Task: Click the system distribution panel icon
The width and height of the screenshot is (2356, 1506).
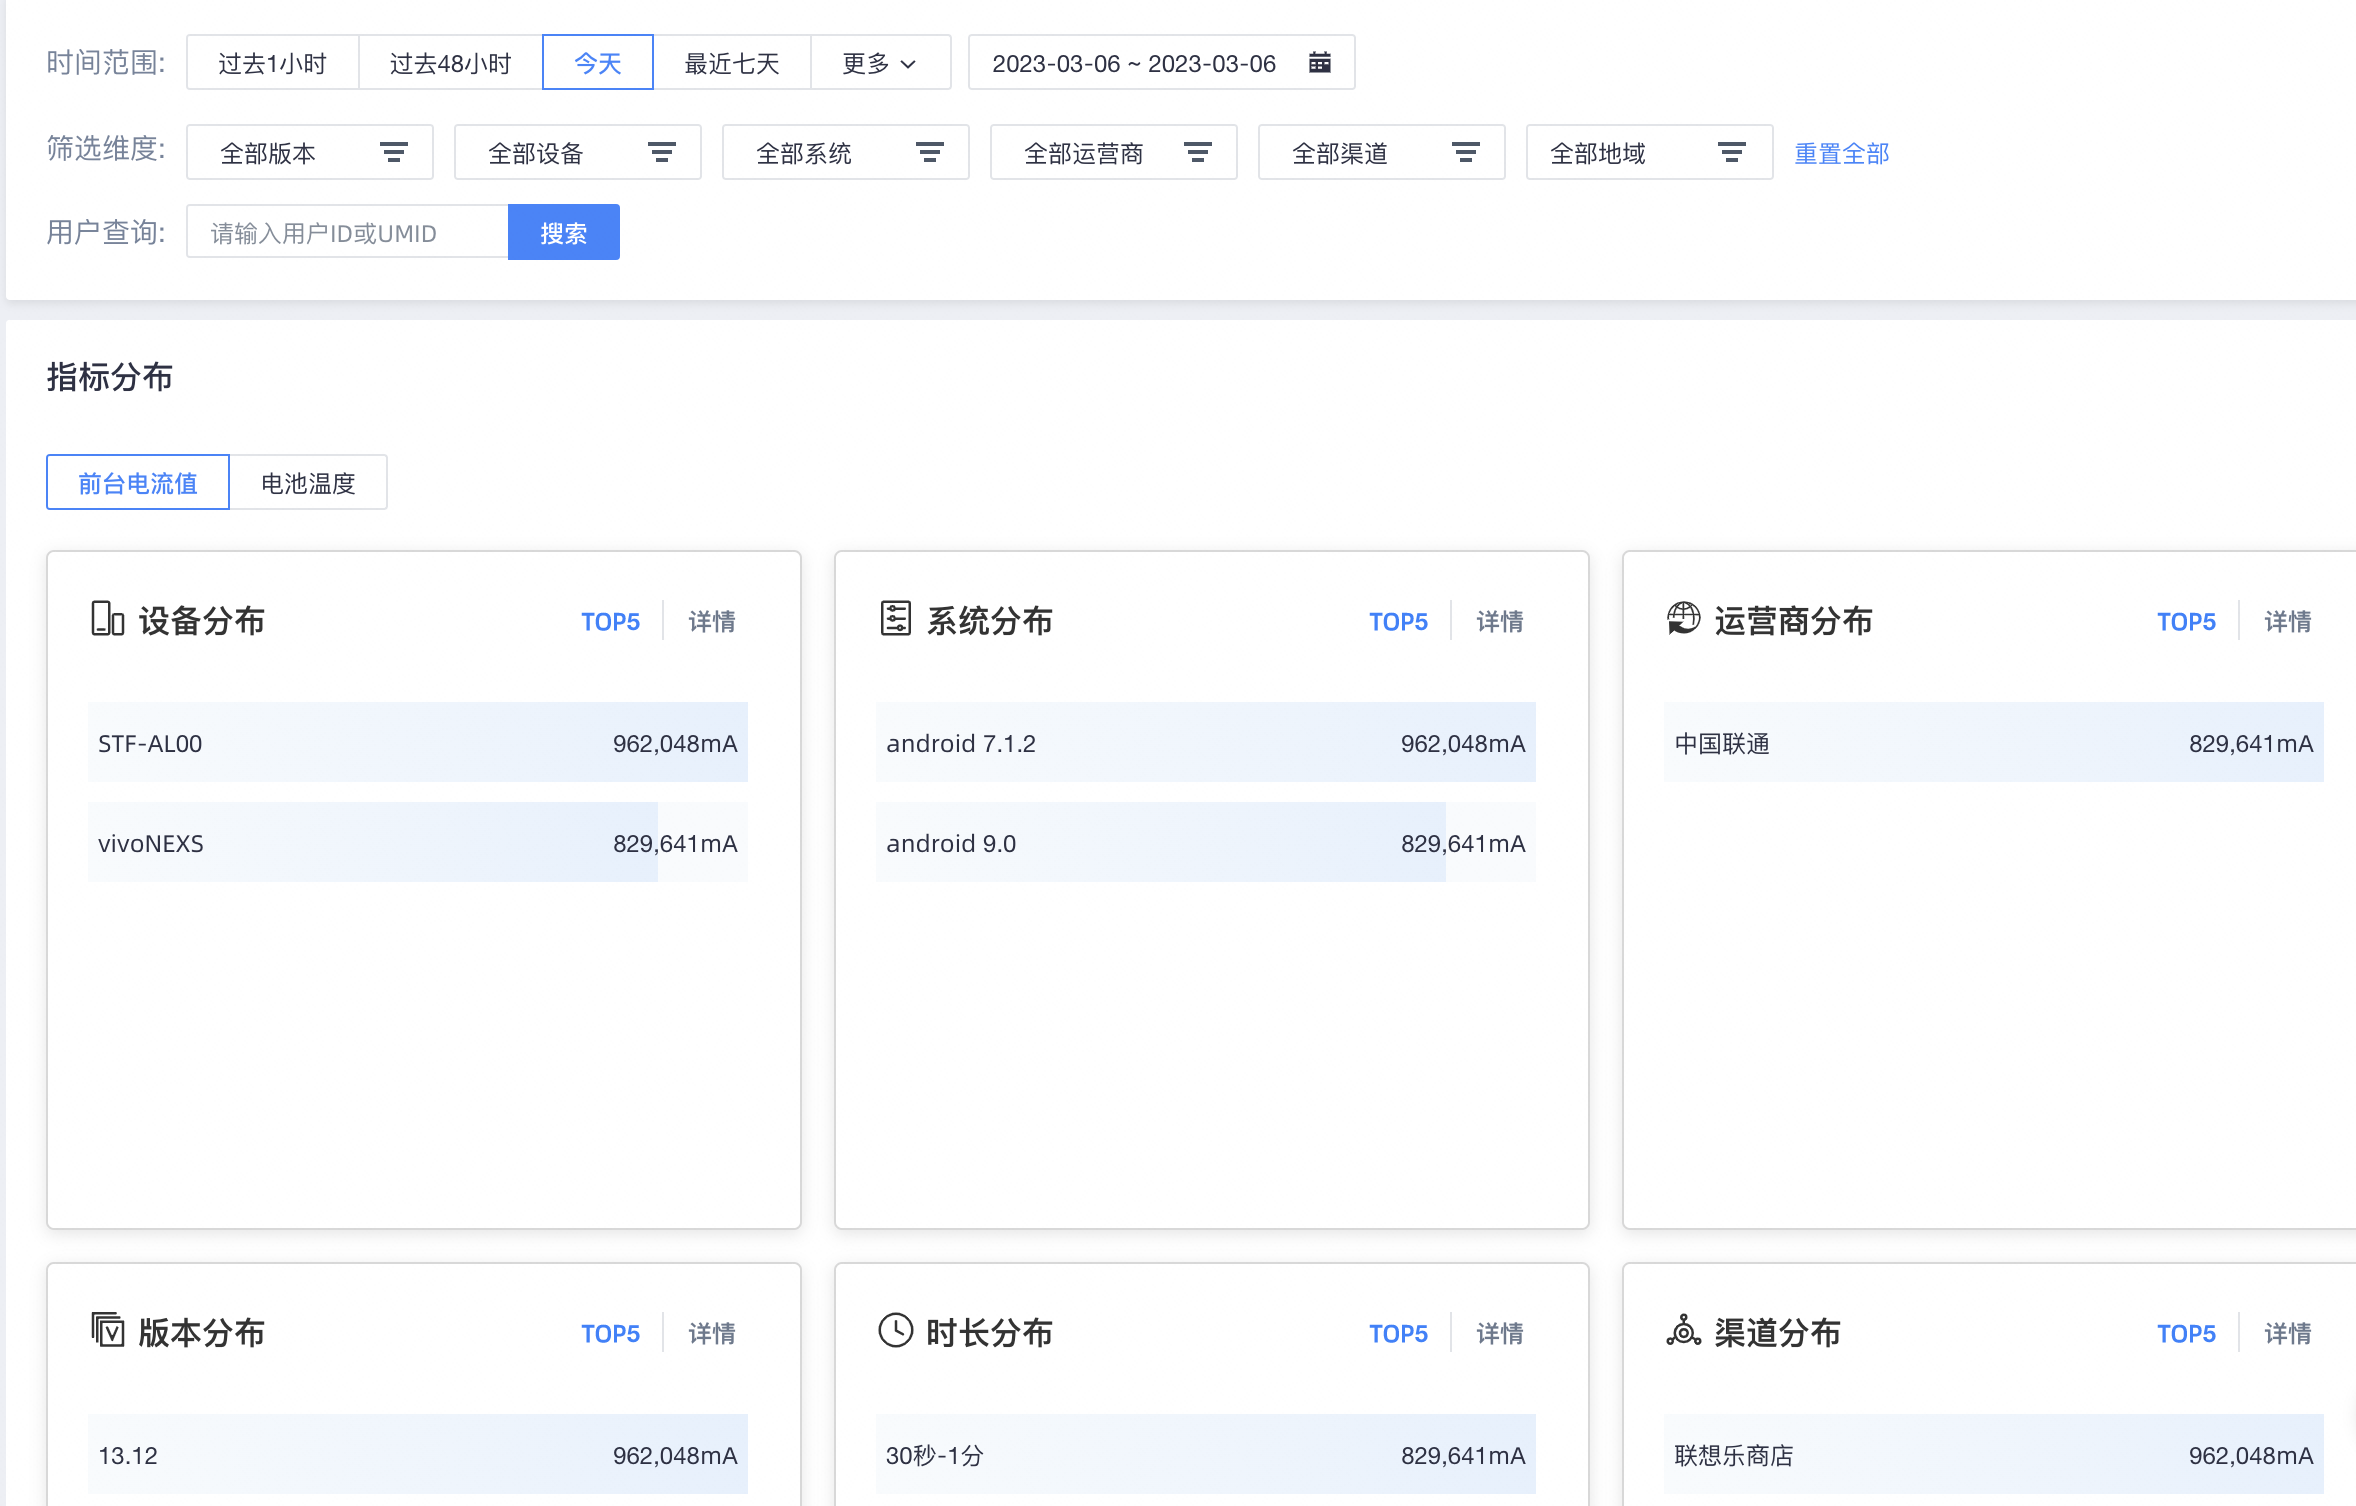Action: click(x=895, y=619)
